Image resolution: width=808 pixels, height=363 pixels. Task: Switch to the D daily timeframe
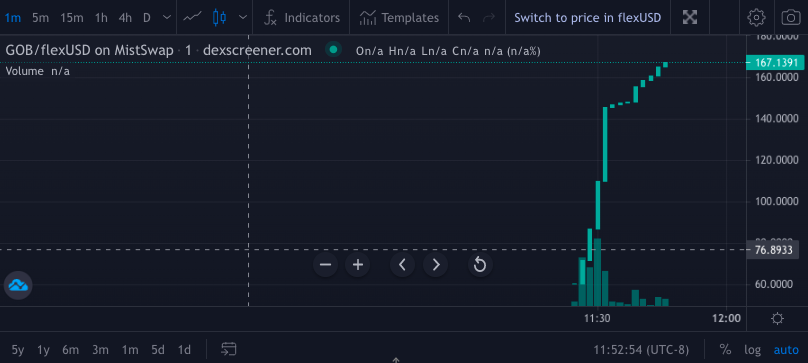(147, 18)
